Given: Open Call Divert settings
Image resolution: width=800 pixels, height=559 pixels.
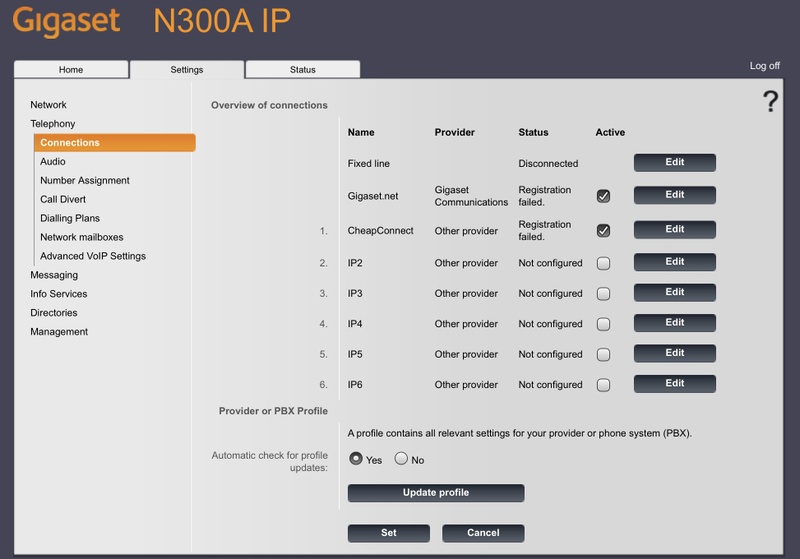Looking at the screenshot, I should click(x=63, y=199).
